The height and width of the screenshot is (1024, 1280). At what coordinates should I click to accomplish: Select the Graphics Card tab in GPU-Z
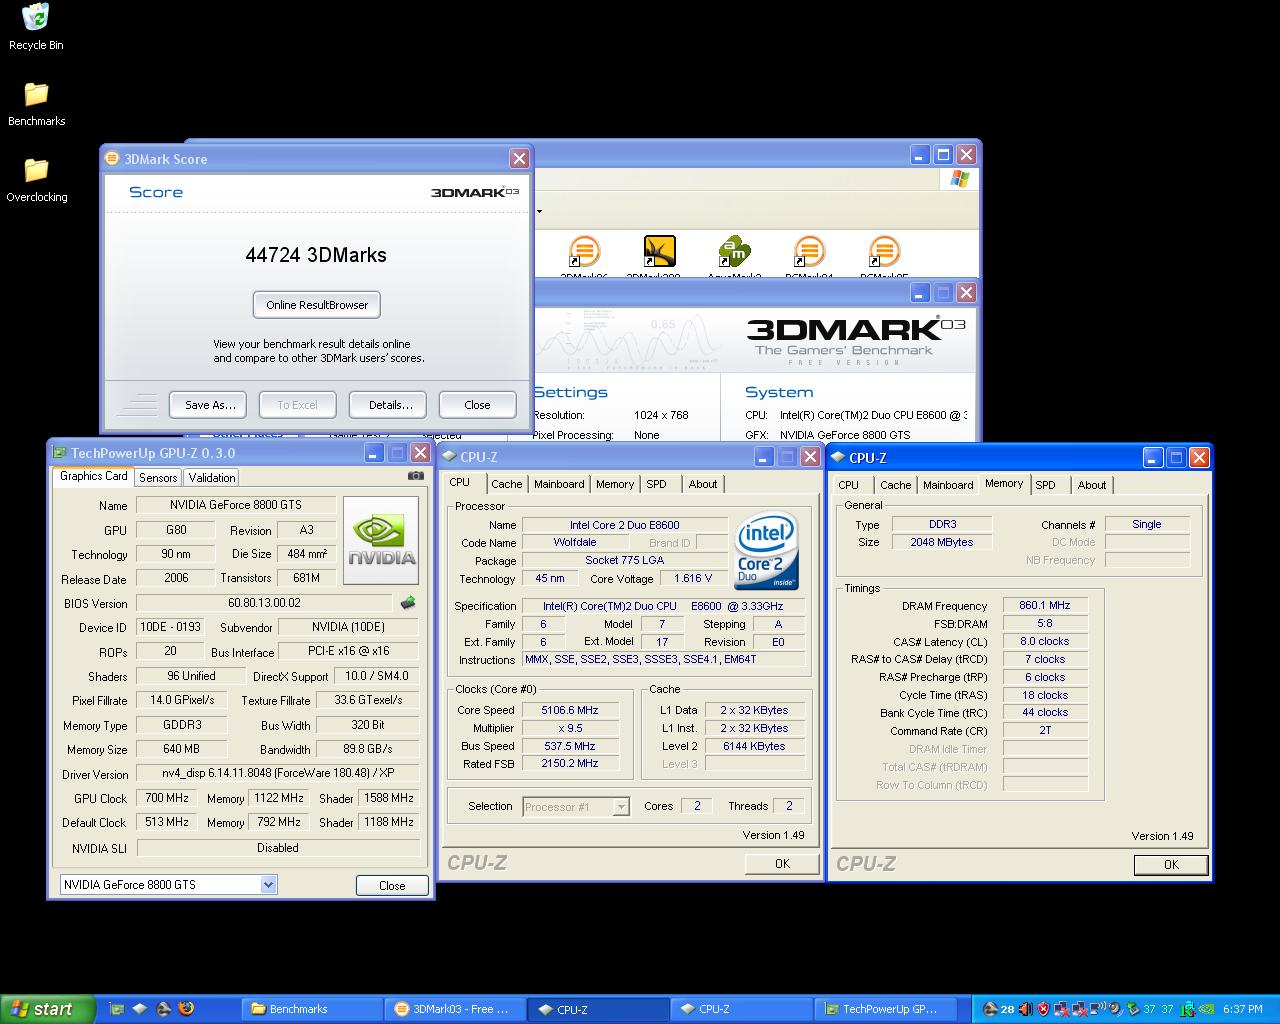tap(93, 476)
